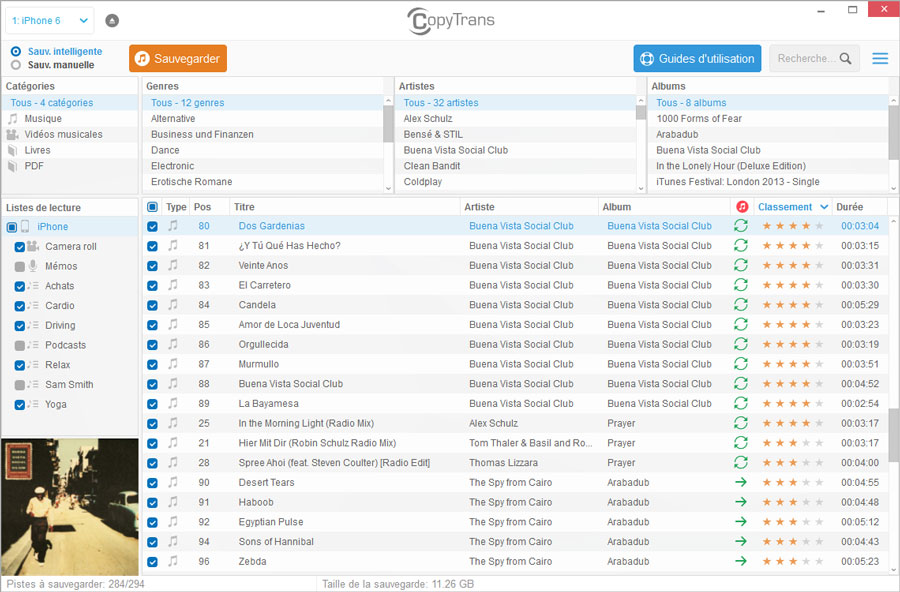The image size is (900, 592).
Task: Sort by the Durée column header
Action: (x=860, y=207)
